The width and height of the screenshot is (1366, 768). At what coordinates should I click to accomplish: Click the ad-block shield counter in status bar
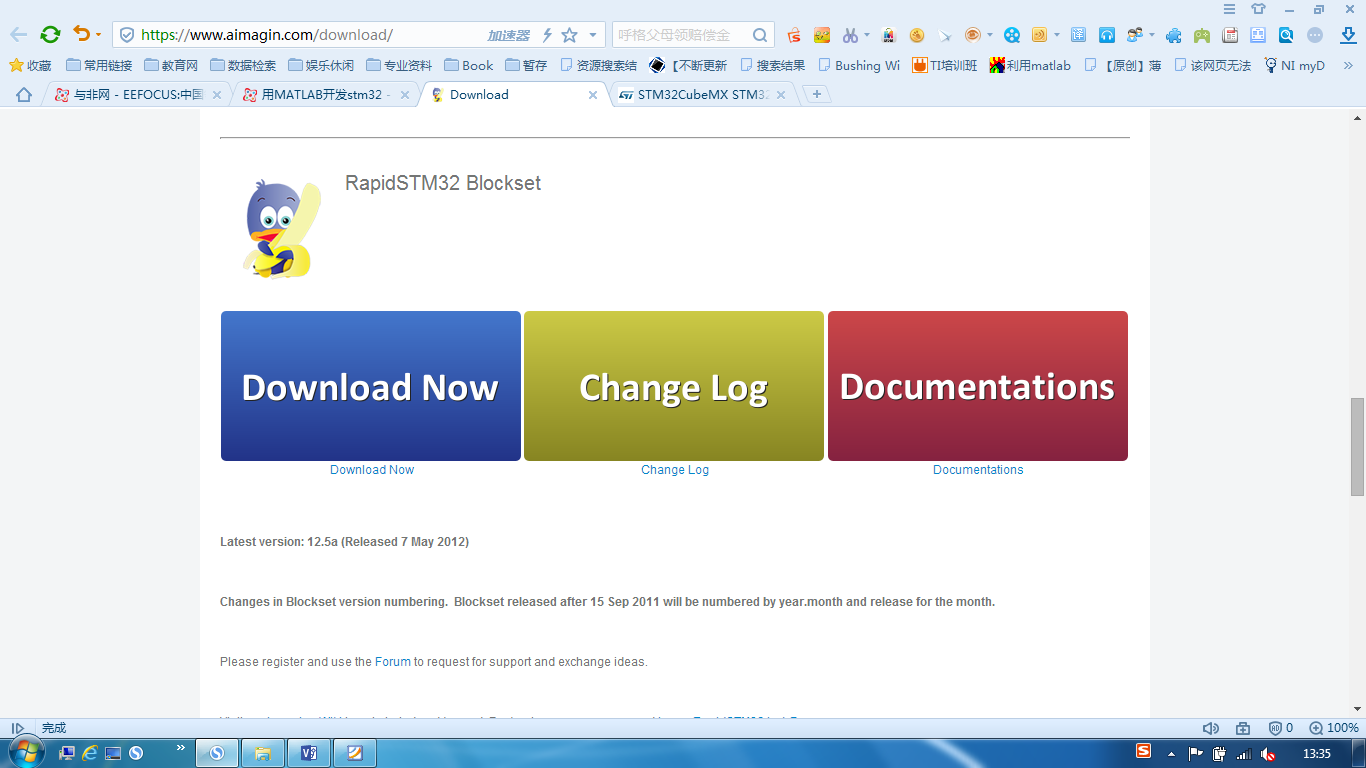tap(1281, 728)
